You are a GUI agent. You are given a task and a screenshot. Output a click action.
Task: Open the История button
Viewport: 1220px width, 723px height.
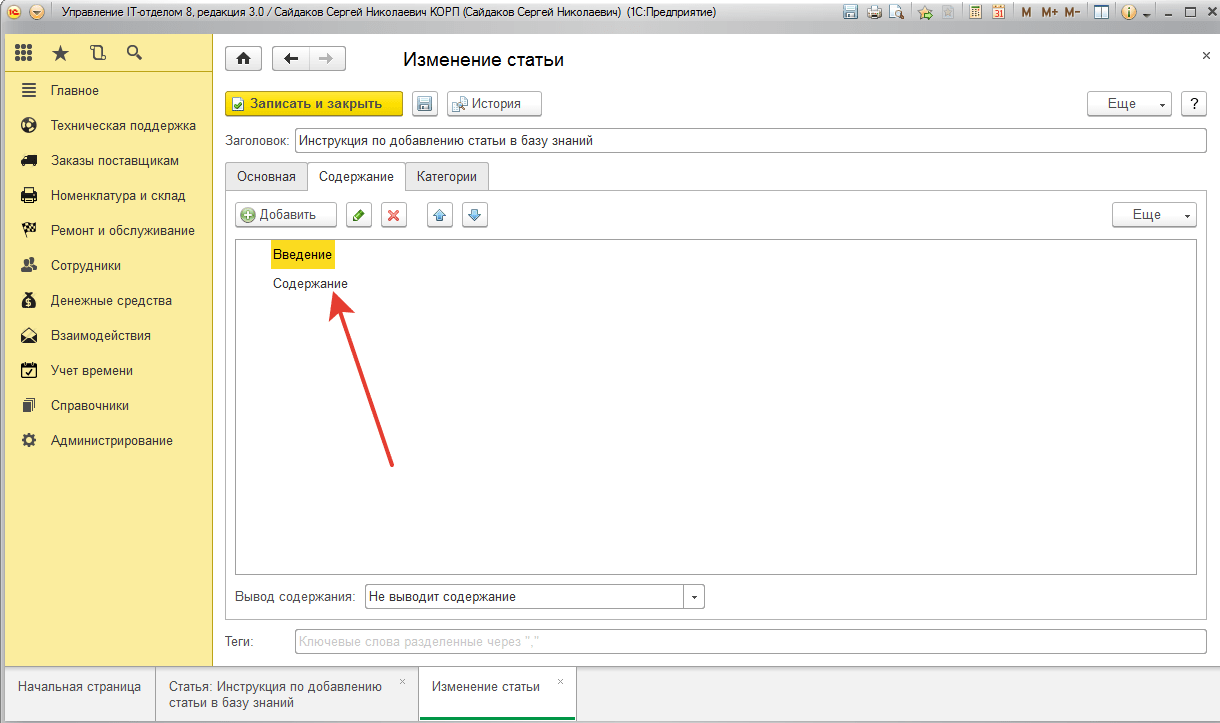[x=494, y=104]
